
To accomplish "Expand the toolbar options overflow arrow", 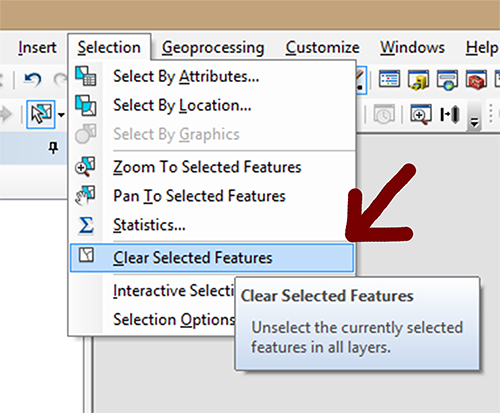I will pyautogui.click(x=474, y=122).
